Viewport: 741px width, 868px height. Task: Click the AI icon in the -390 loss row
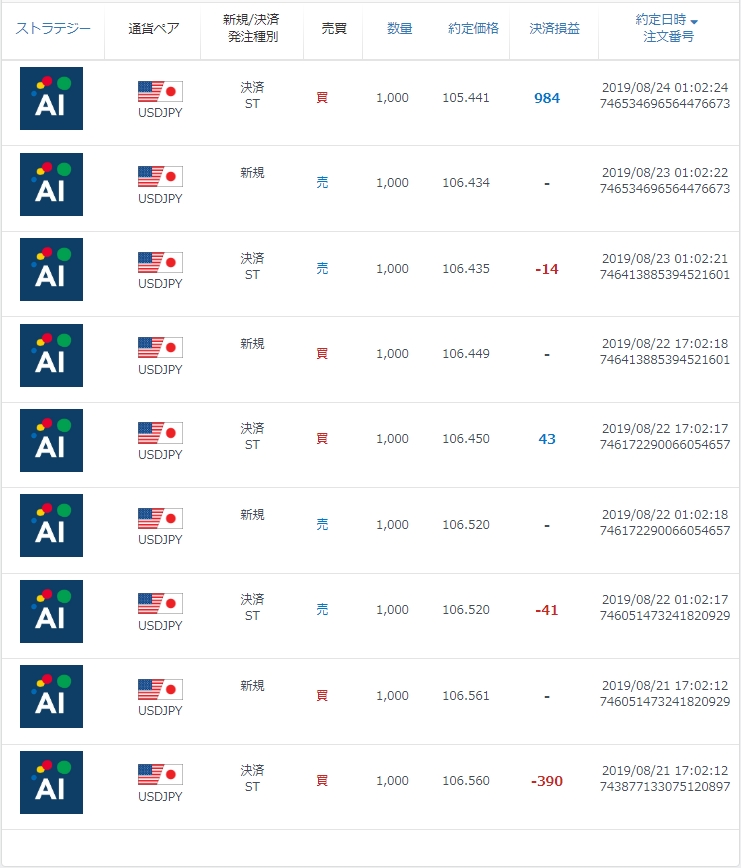[x=51, y=782]
